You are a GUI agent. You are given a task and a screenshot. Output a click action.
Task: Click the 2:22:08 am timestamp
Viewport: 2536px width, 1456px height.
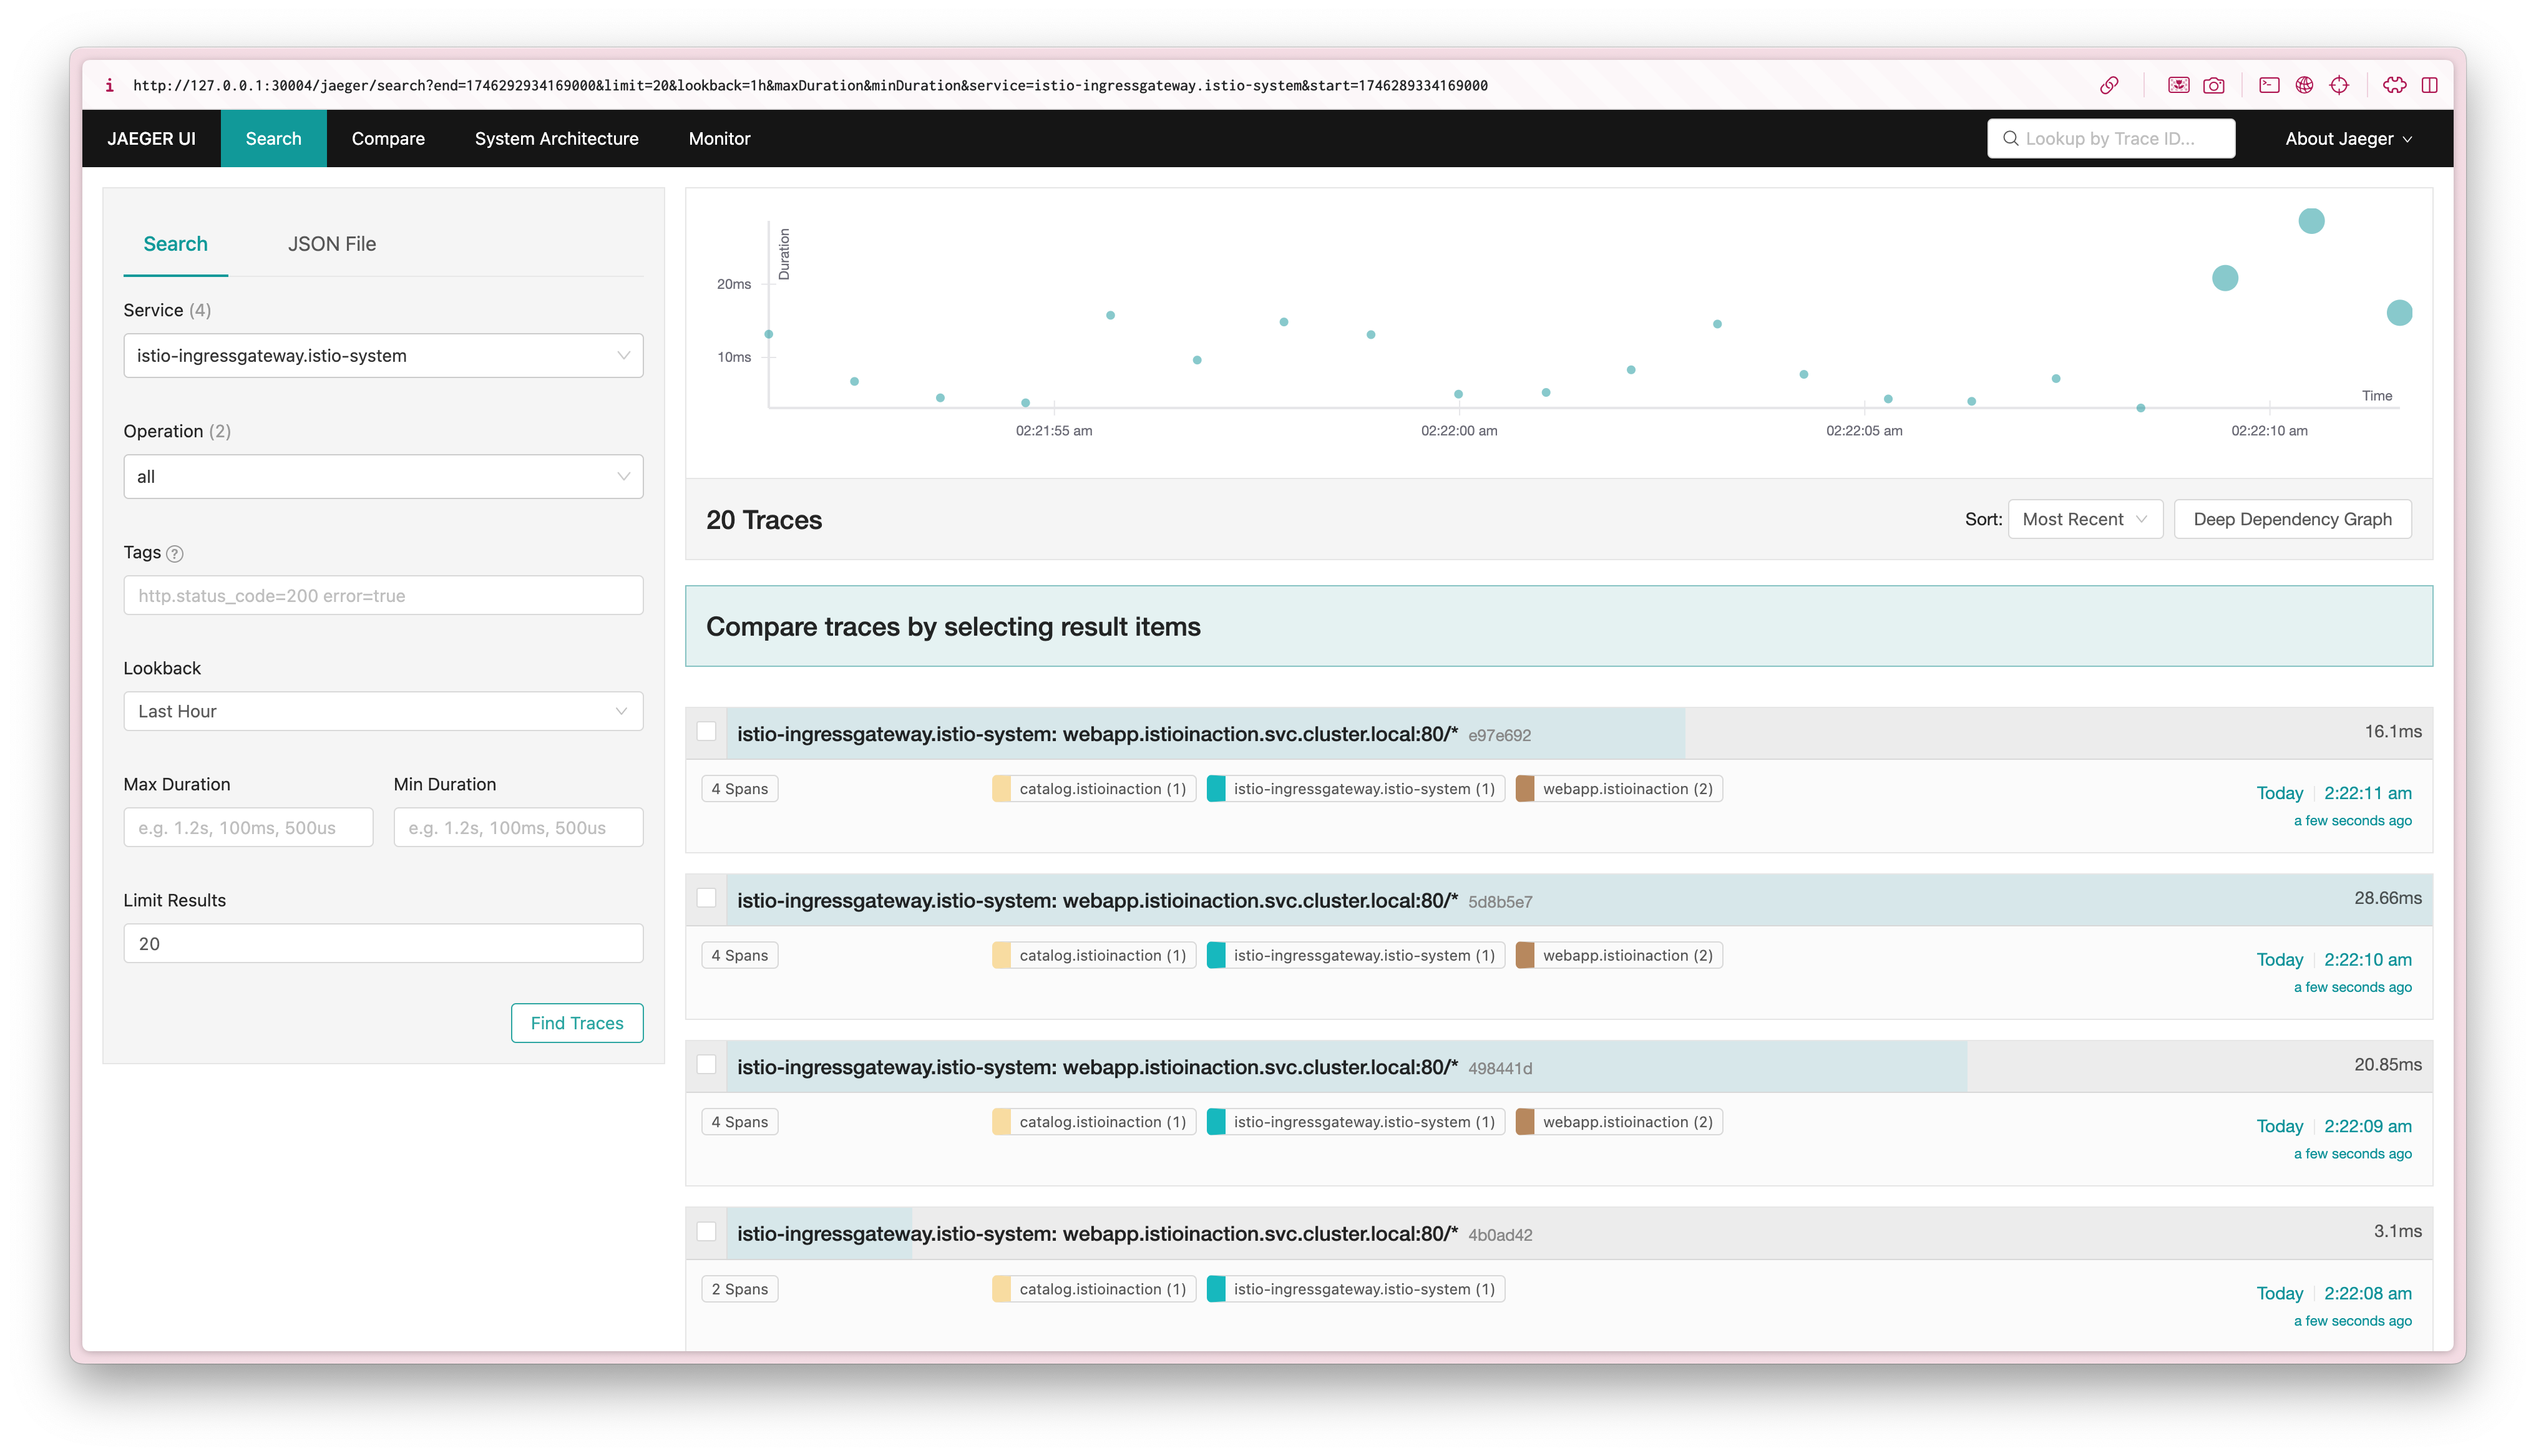tap(2367, 1293)
